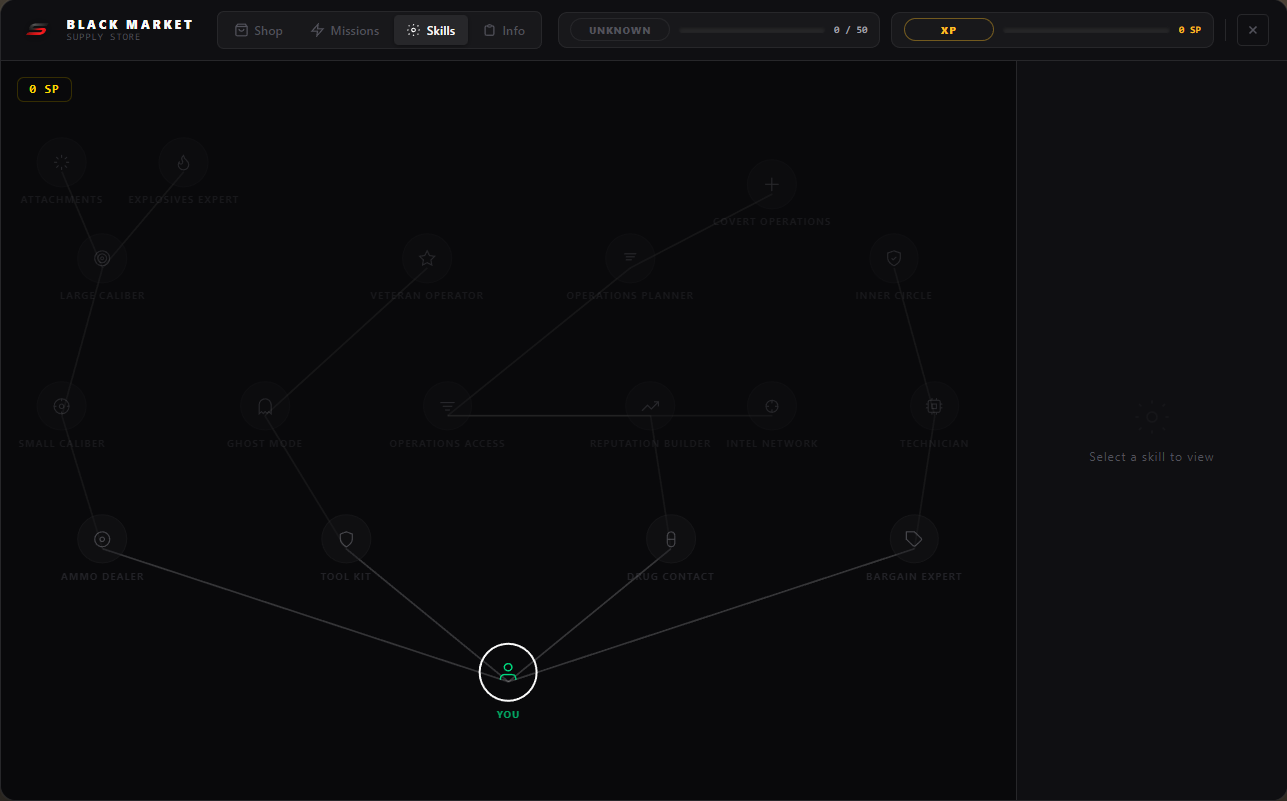Click the Ghost Mode ghost icon

pyautogui.click(x=265, y=406)
